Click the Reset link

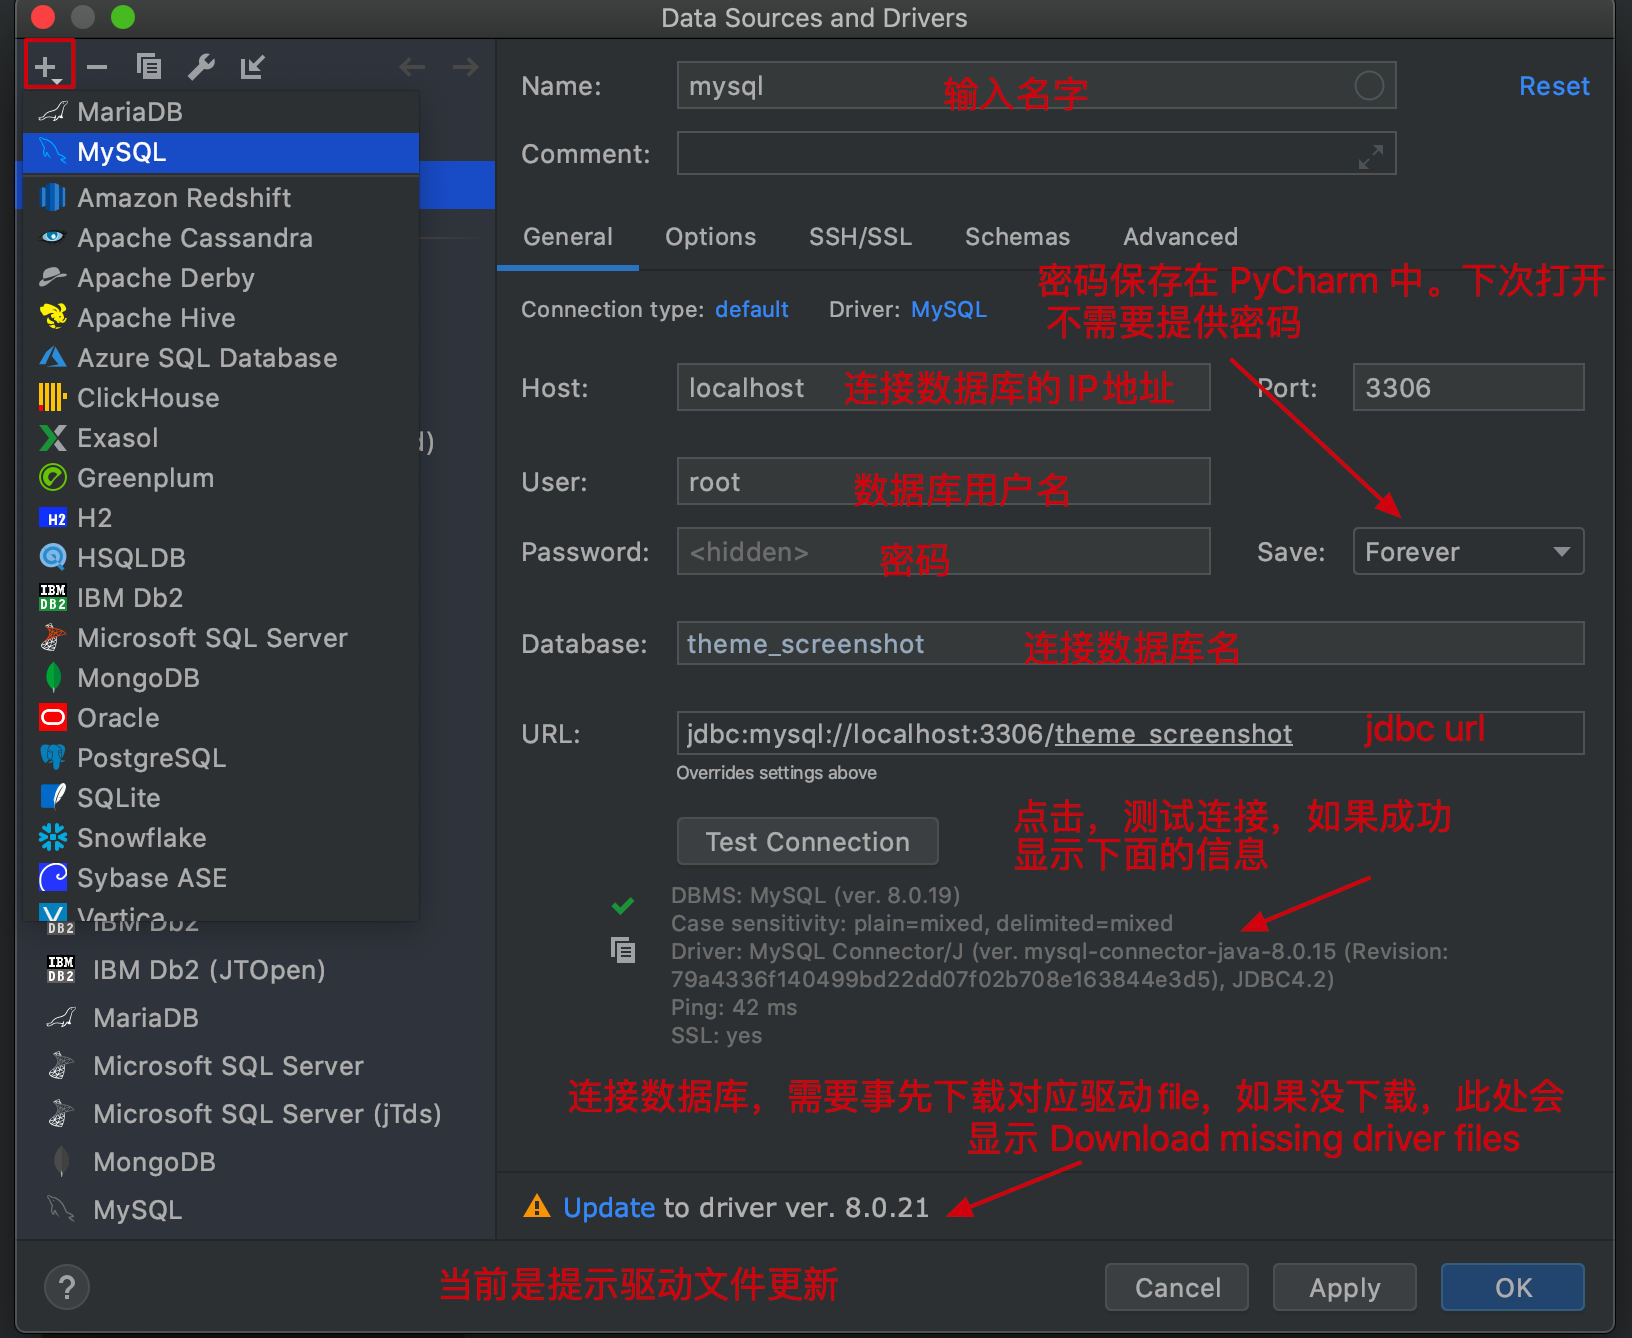point(1554,86)
